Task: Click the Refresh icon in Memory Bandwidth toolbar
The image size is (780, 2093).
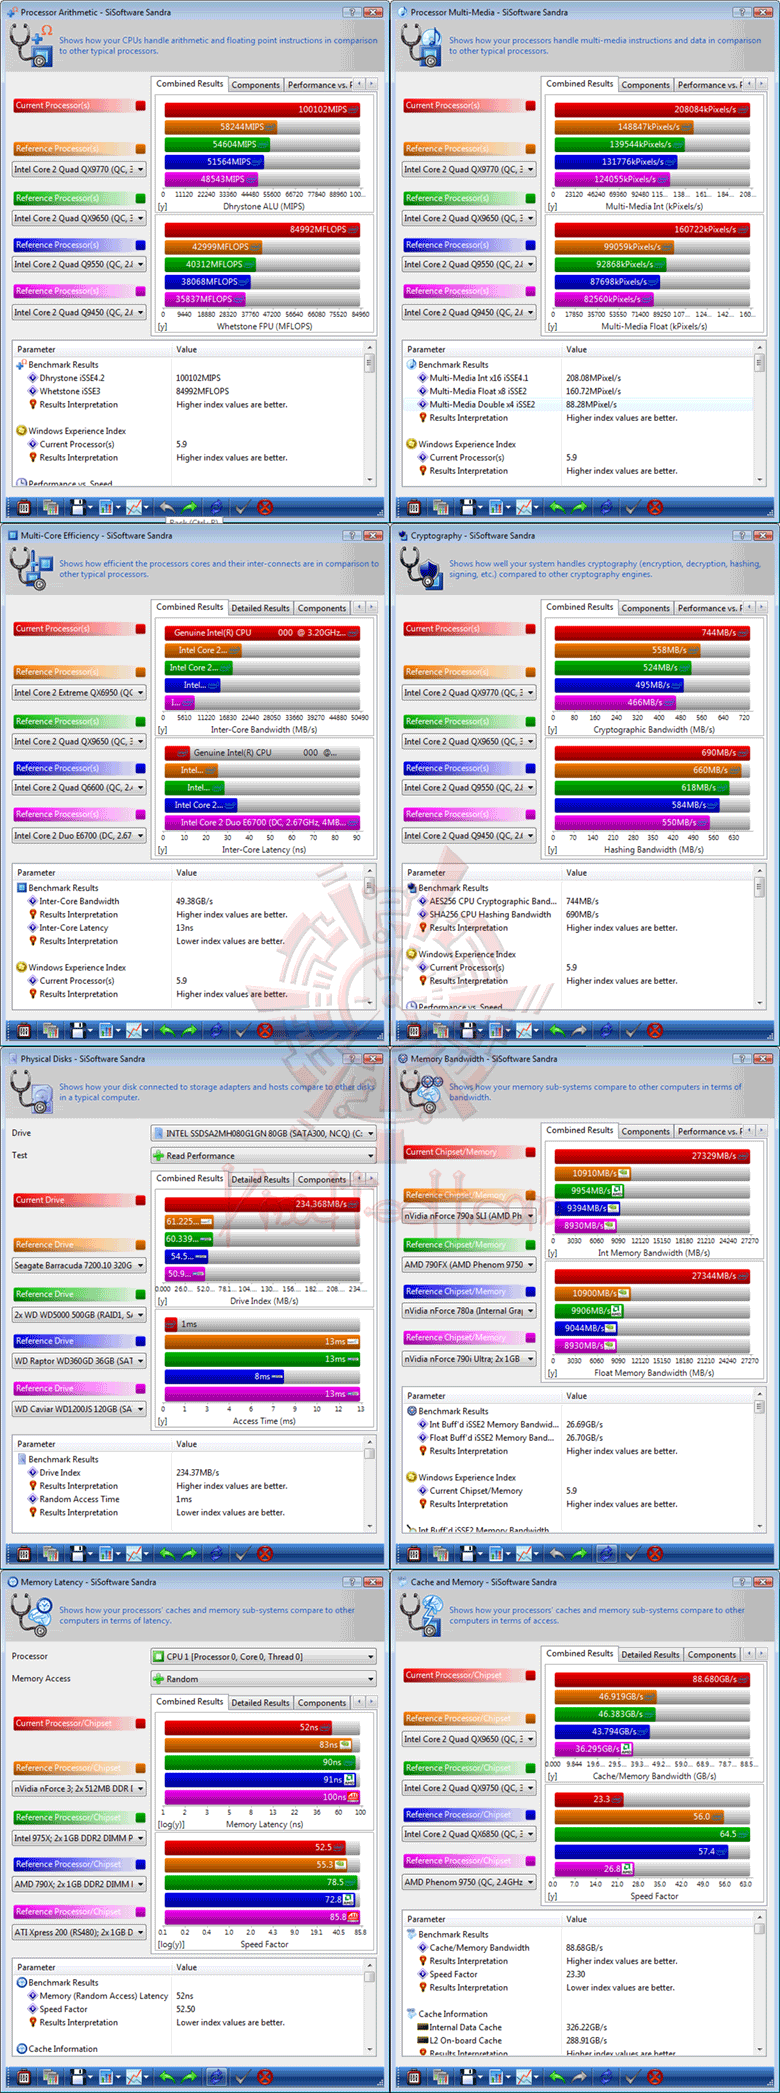Action: click(606, 1553)
